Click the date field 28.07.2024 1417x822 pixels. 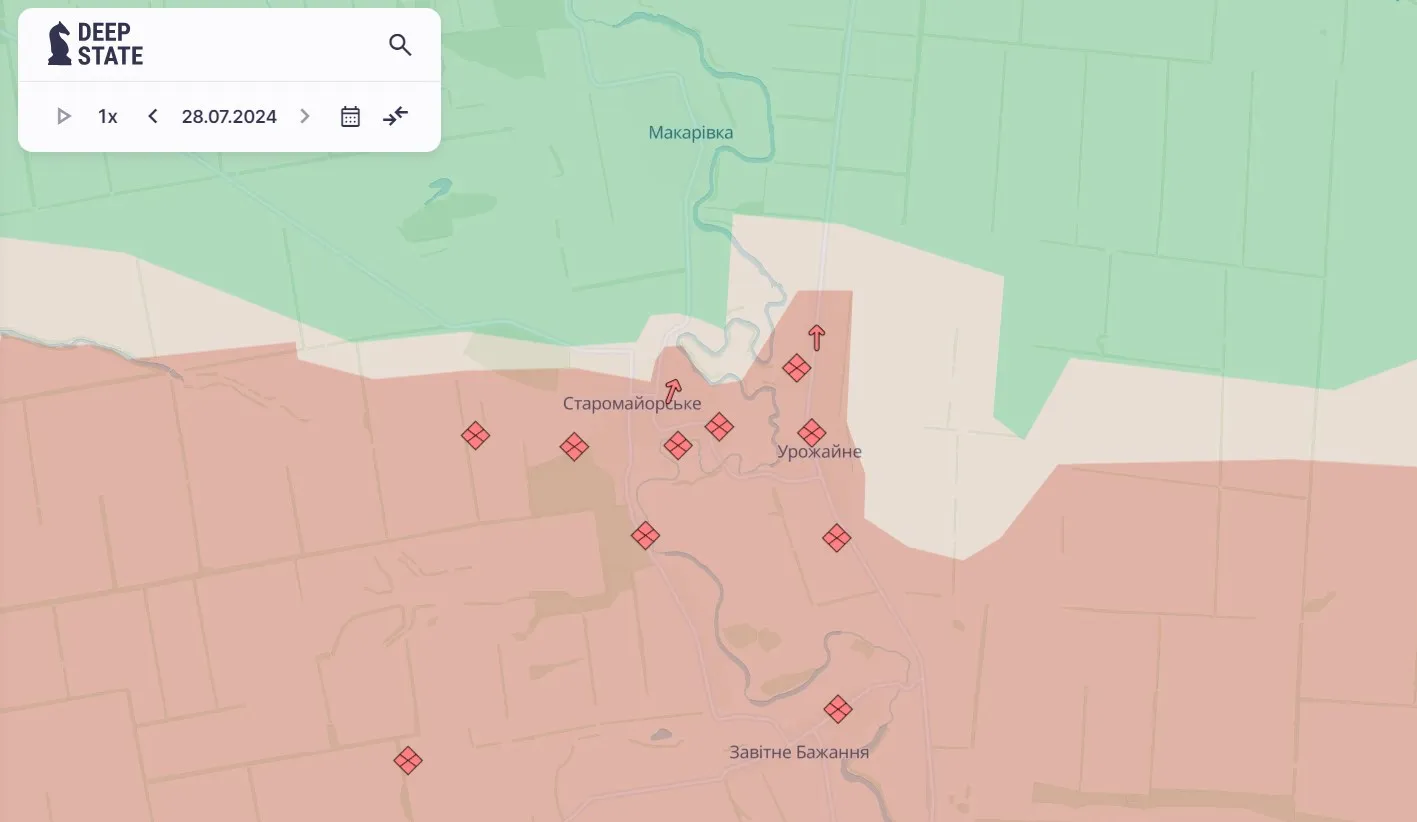coord(229,117)
